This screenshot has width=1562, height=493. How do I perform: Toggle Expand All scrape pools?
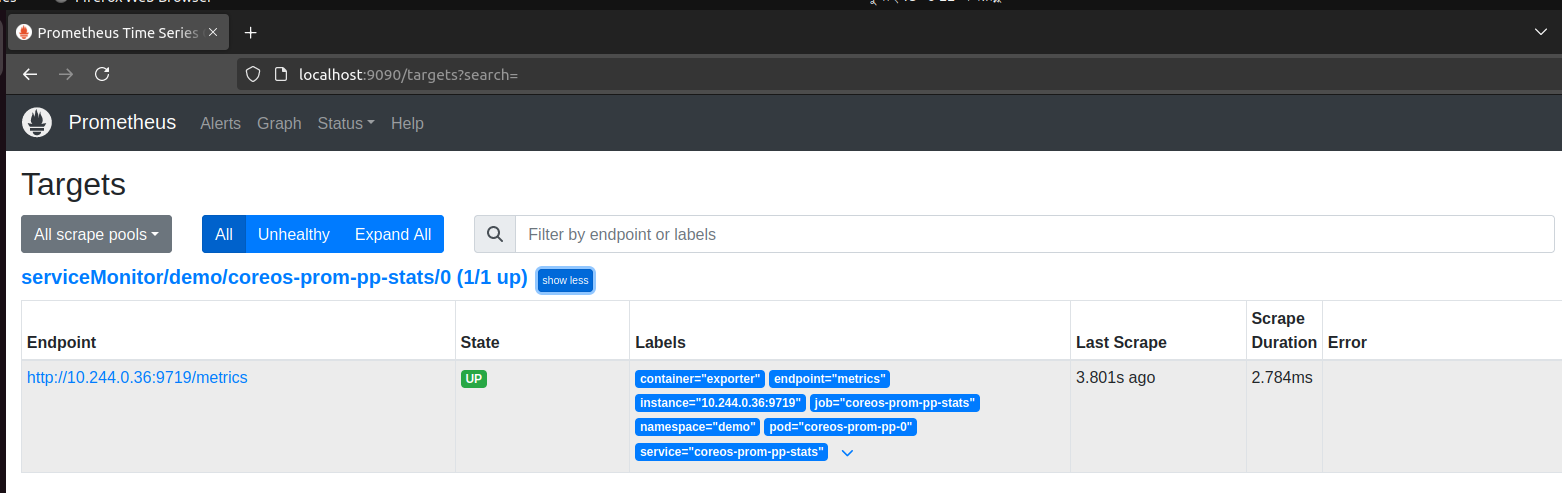(393, 234)
